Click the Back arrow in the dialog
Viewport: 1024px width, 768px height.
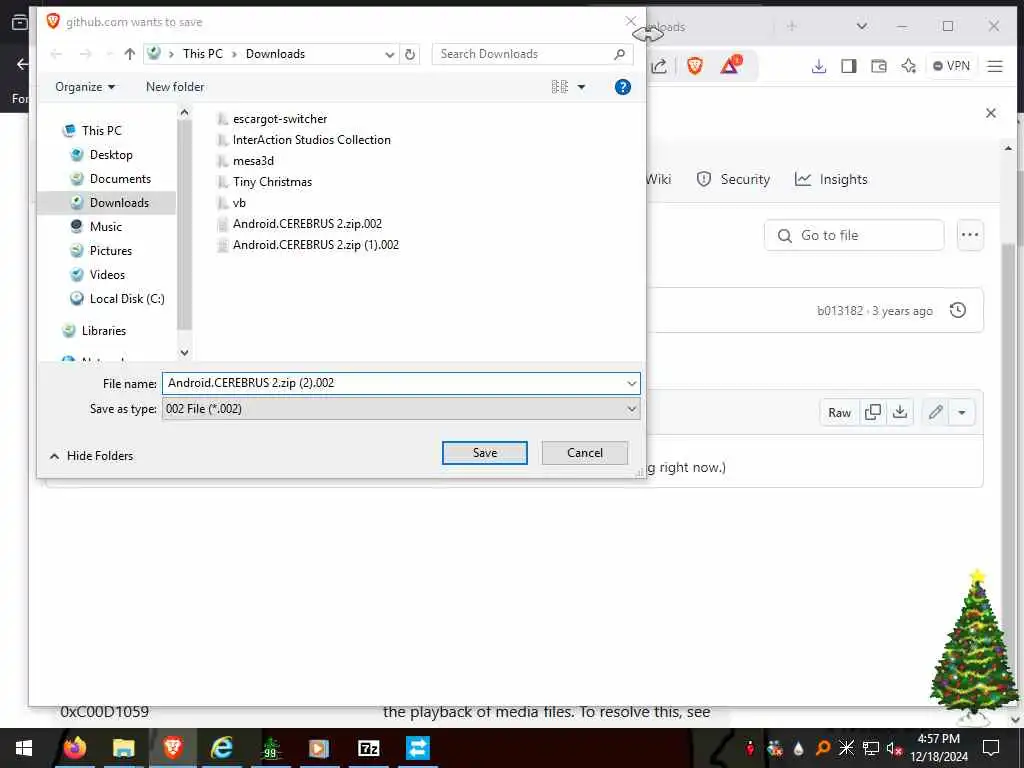pyautogui.click(x=56, y=54)
